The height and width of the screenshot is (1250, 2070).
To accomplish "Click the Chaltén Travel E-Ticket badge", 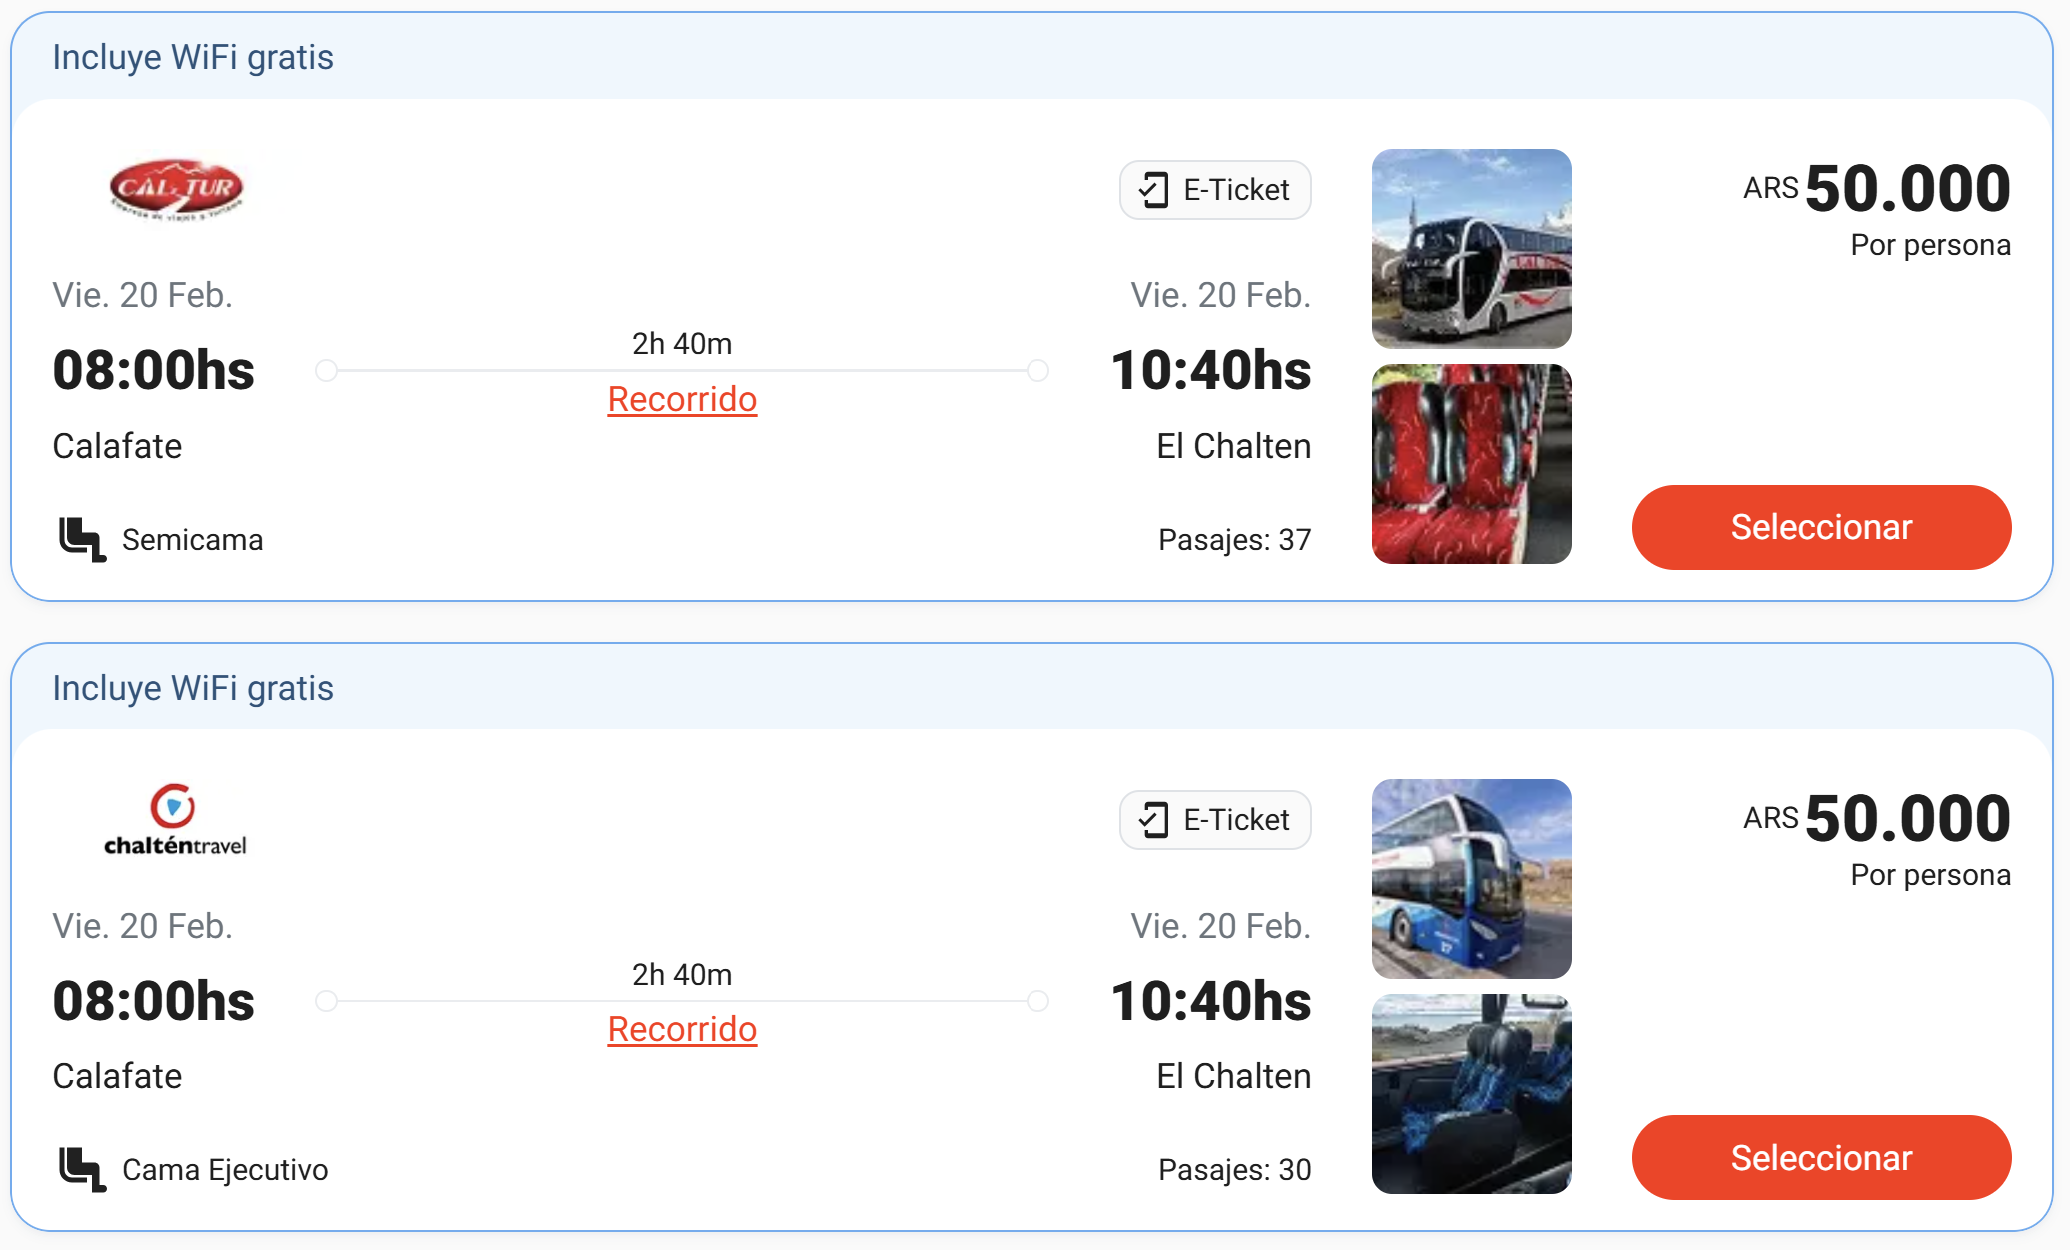I will [x=1215, y=820].
